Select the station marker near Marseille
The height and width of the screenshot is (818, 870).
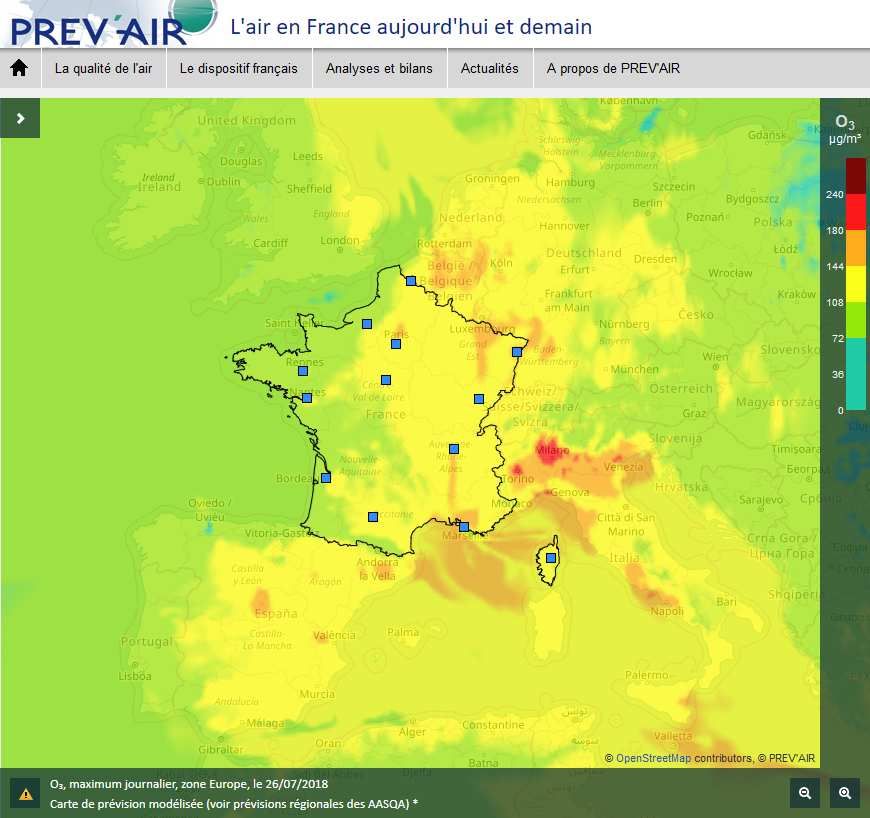click(464, 527)
